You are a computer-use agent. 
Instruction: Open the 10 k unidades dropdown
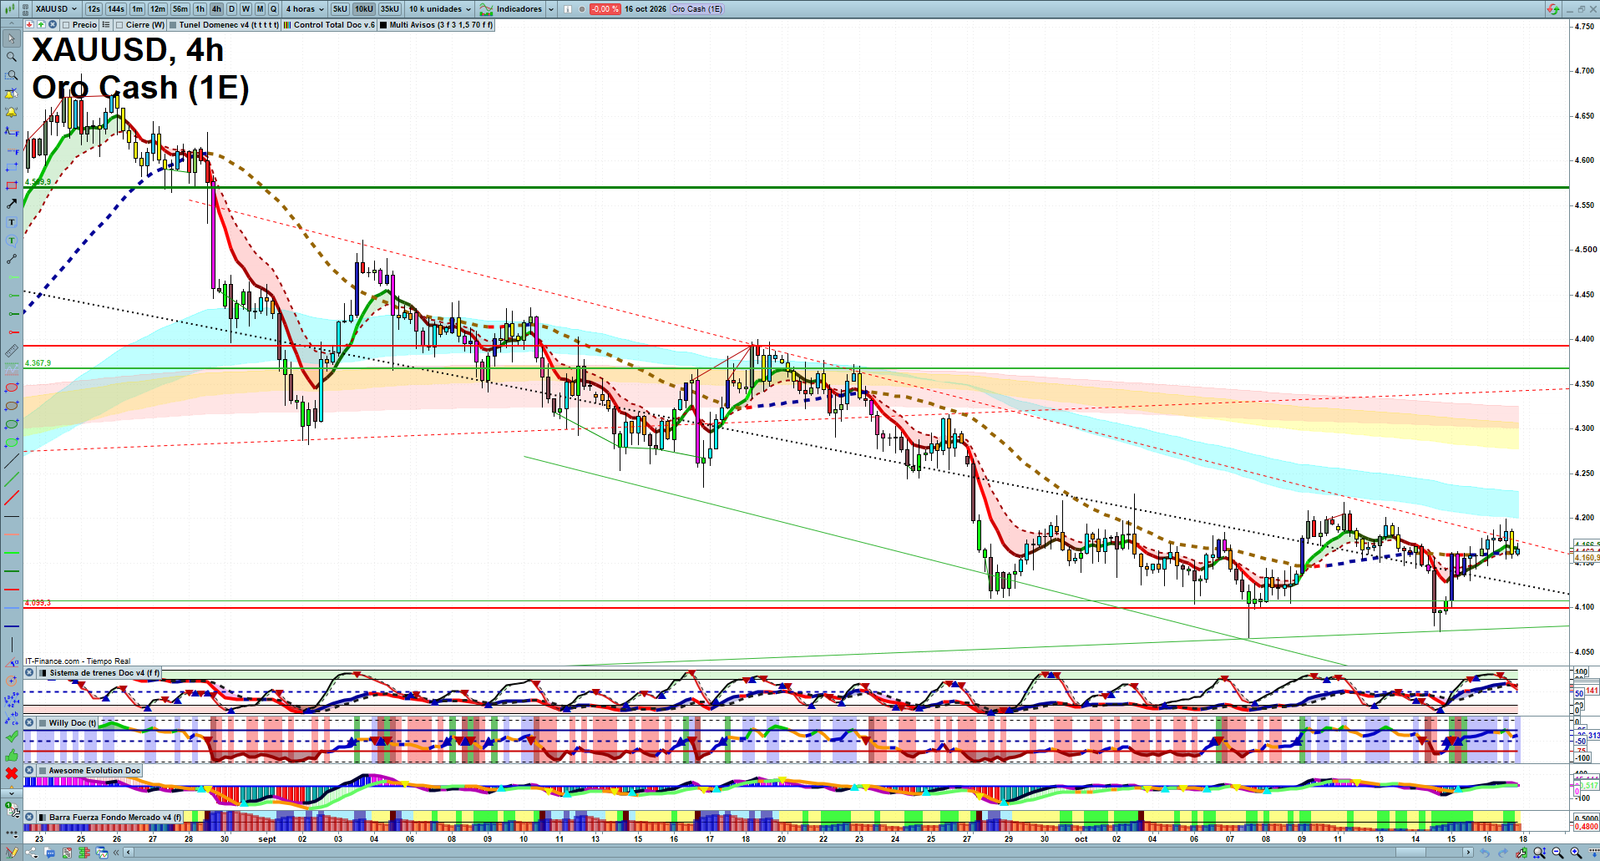[439, 9]
